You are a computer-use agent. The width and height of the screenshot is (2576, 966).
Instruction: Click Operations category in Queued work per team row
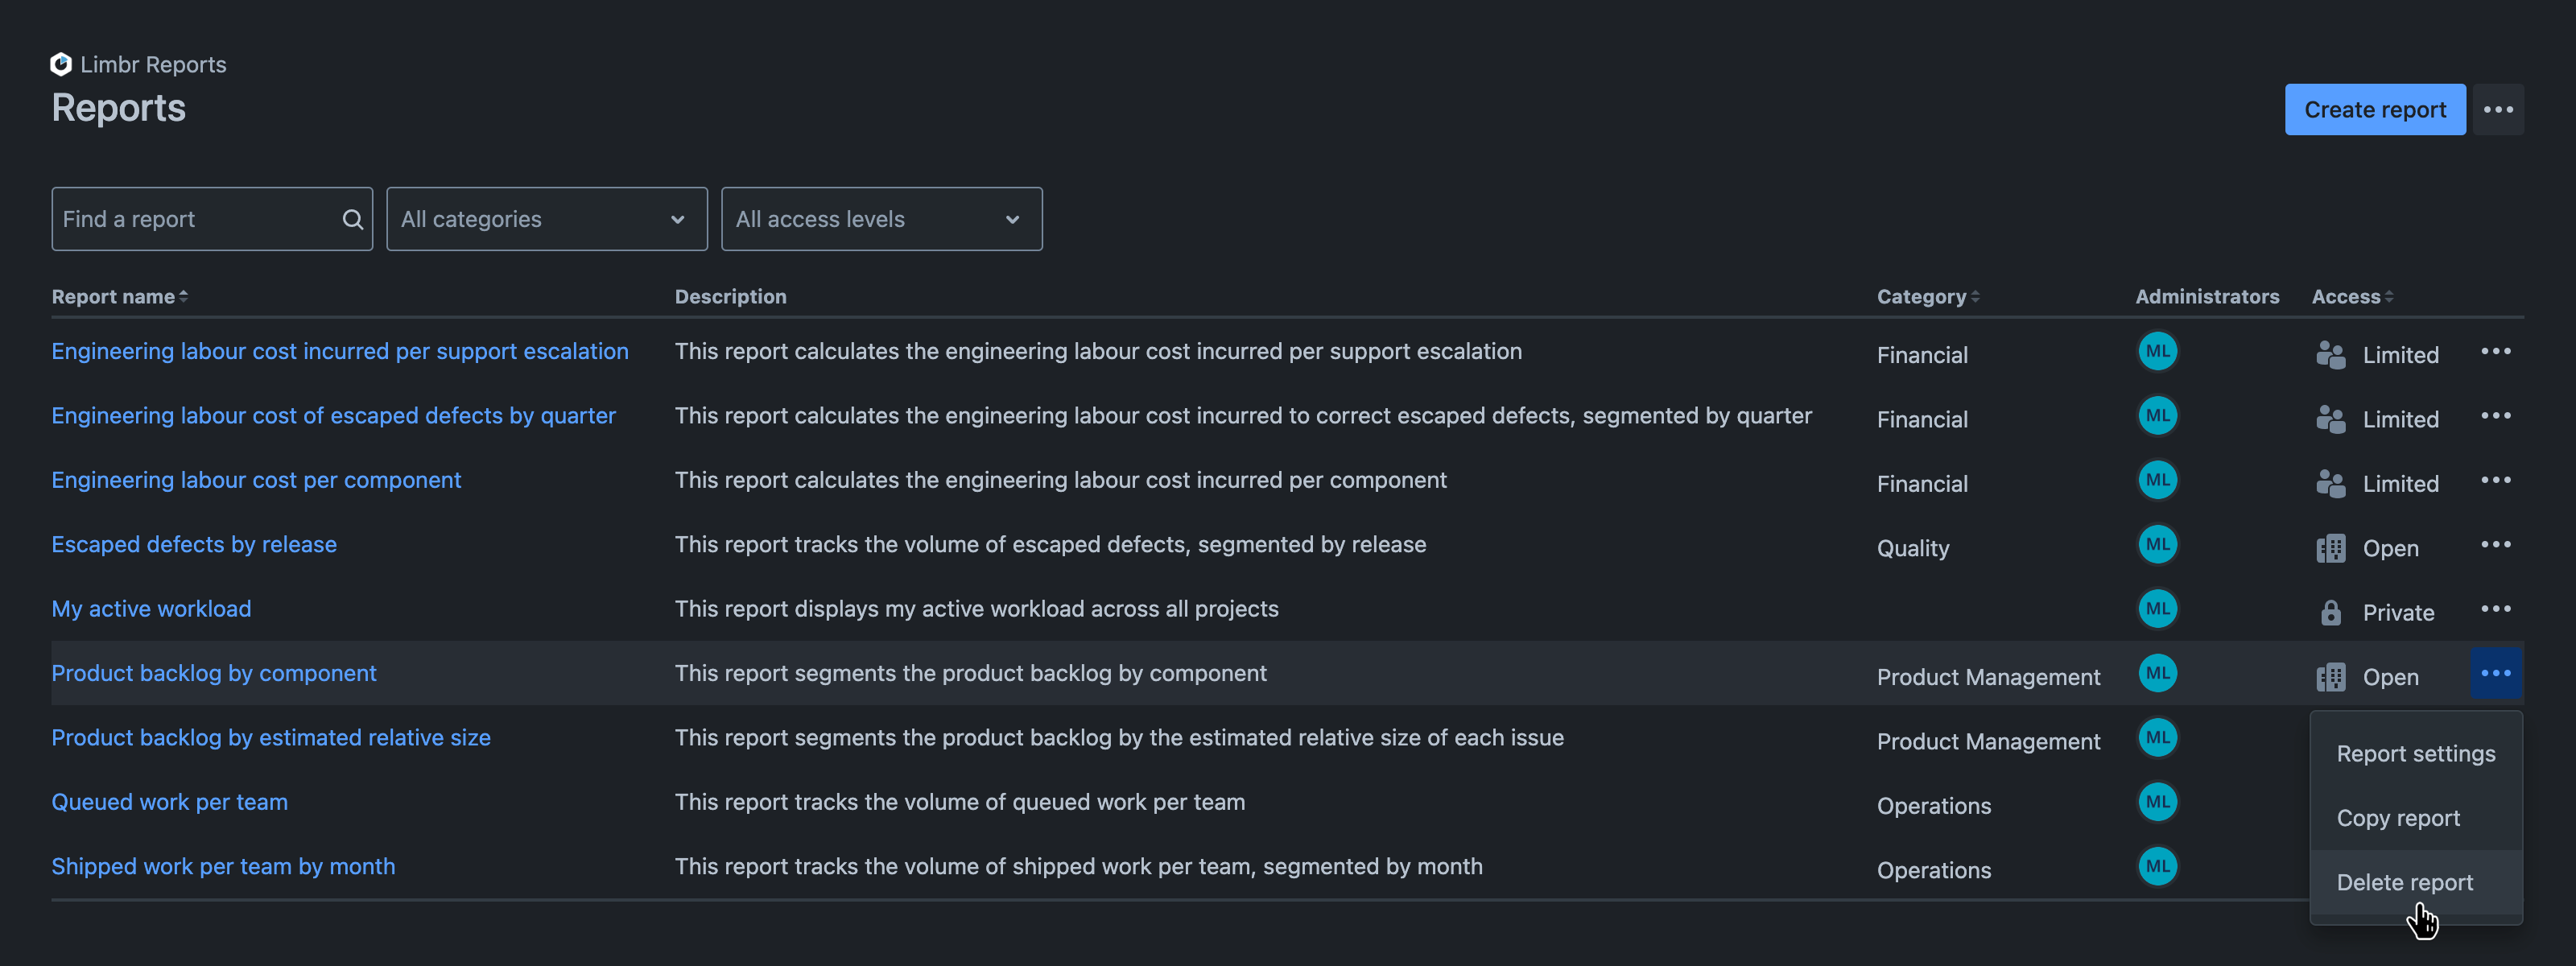coord(1933,806)
